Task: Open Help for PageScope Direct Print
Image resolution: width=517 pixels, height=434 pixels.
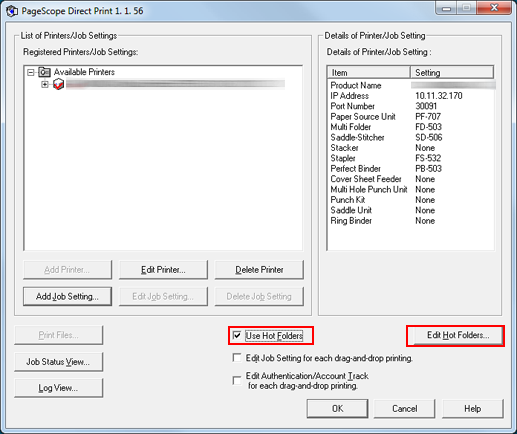Action: click(472, 409)
